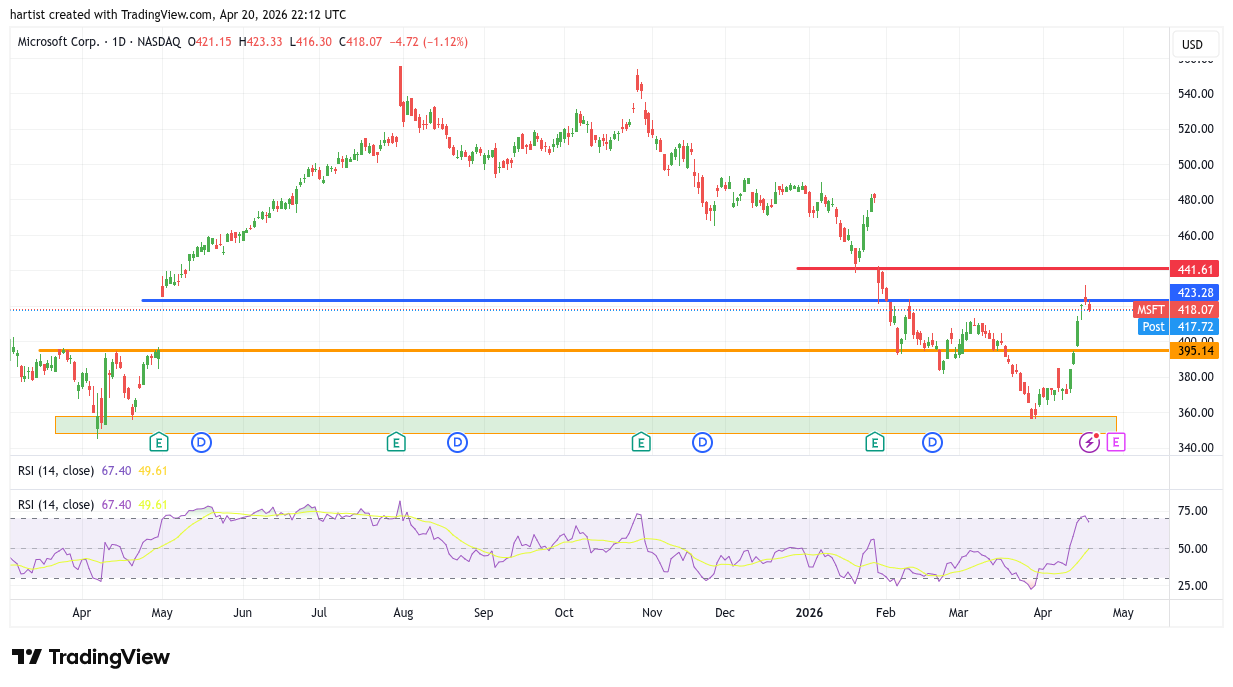1233x687 pixels.
Task: Click the dividend D marker after February 2026
Action: pos(932,442)
